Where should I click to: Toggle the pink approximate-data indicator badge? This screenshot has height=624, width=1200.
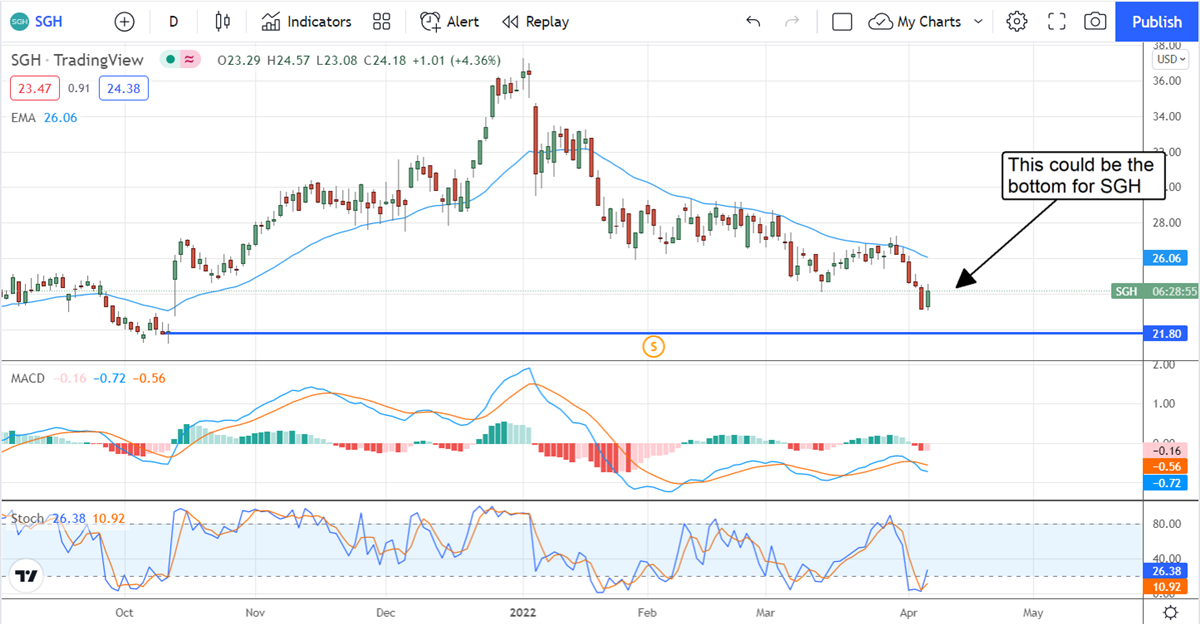tap(188, 60)
